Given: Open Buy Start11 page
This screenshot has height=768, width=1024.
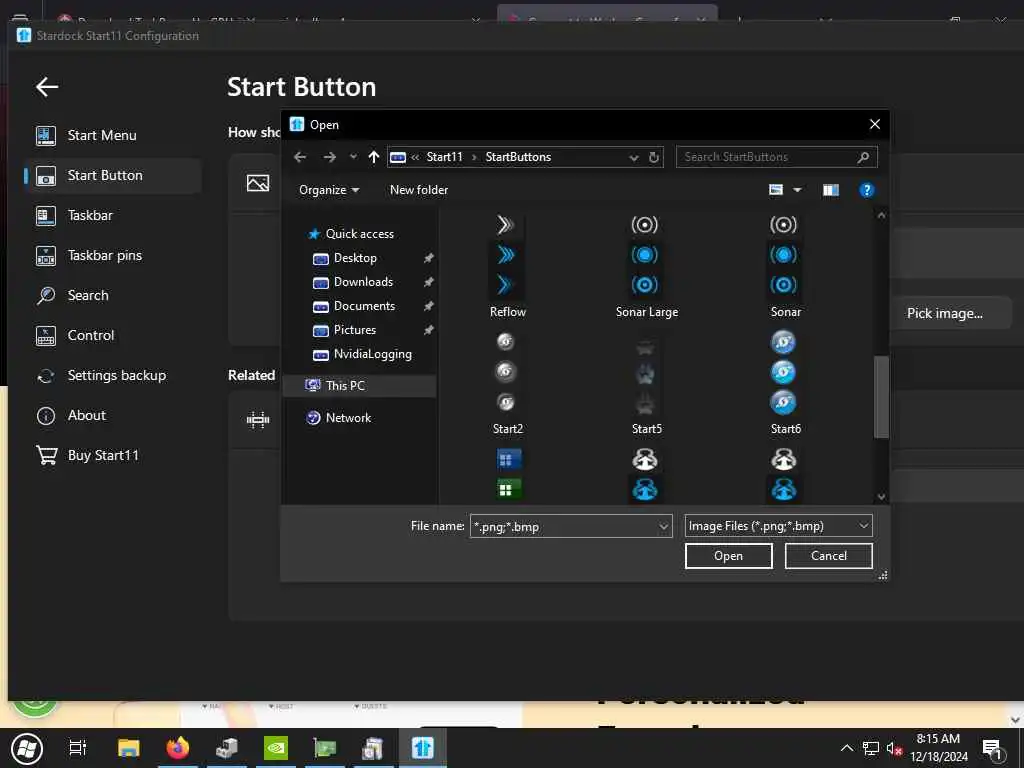Looking at the screenshot, I should click(x=112, y=455).
